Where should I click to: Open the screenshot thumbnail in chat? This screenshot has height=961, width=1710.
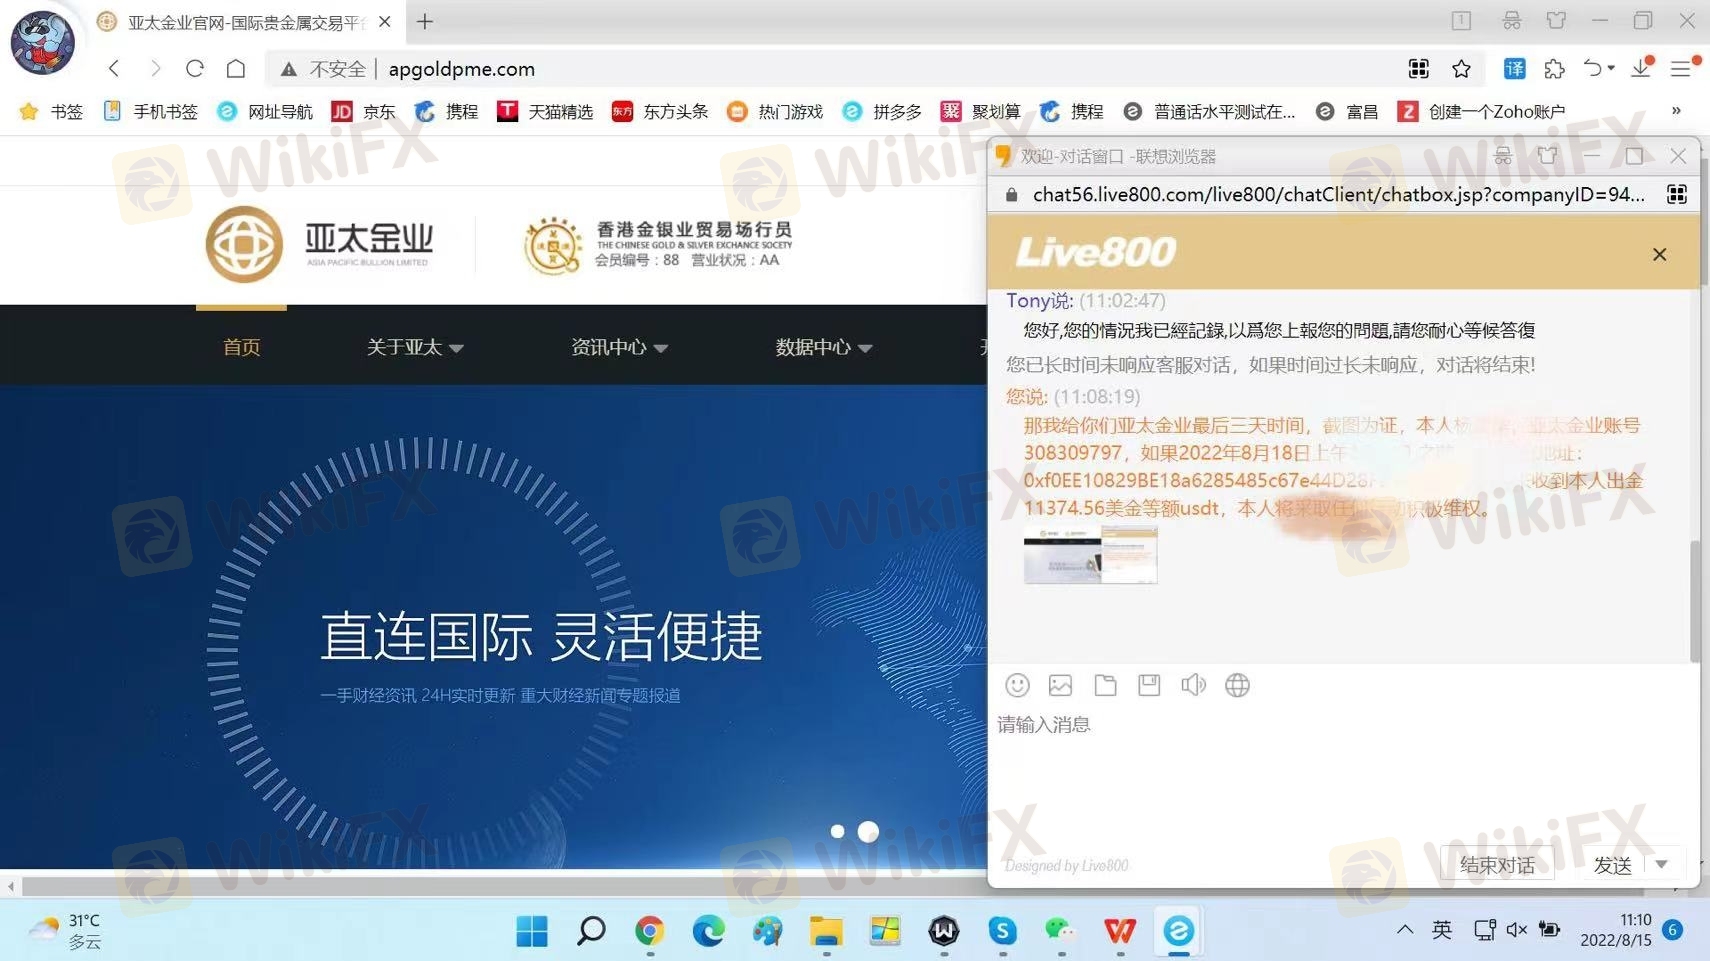click(1090, 555)
